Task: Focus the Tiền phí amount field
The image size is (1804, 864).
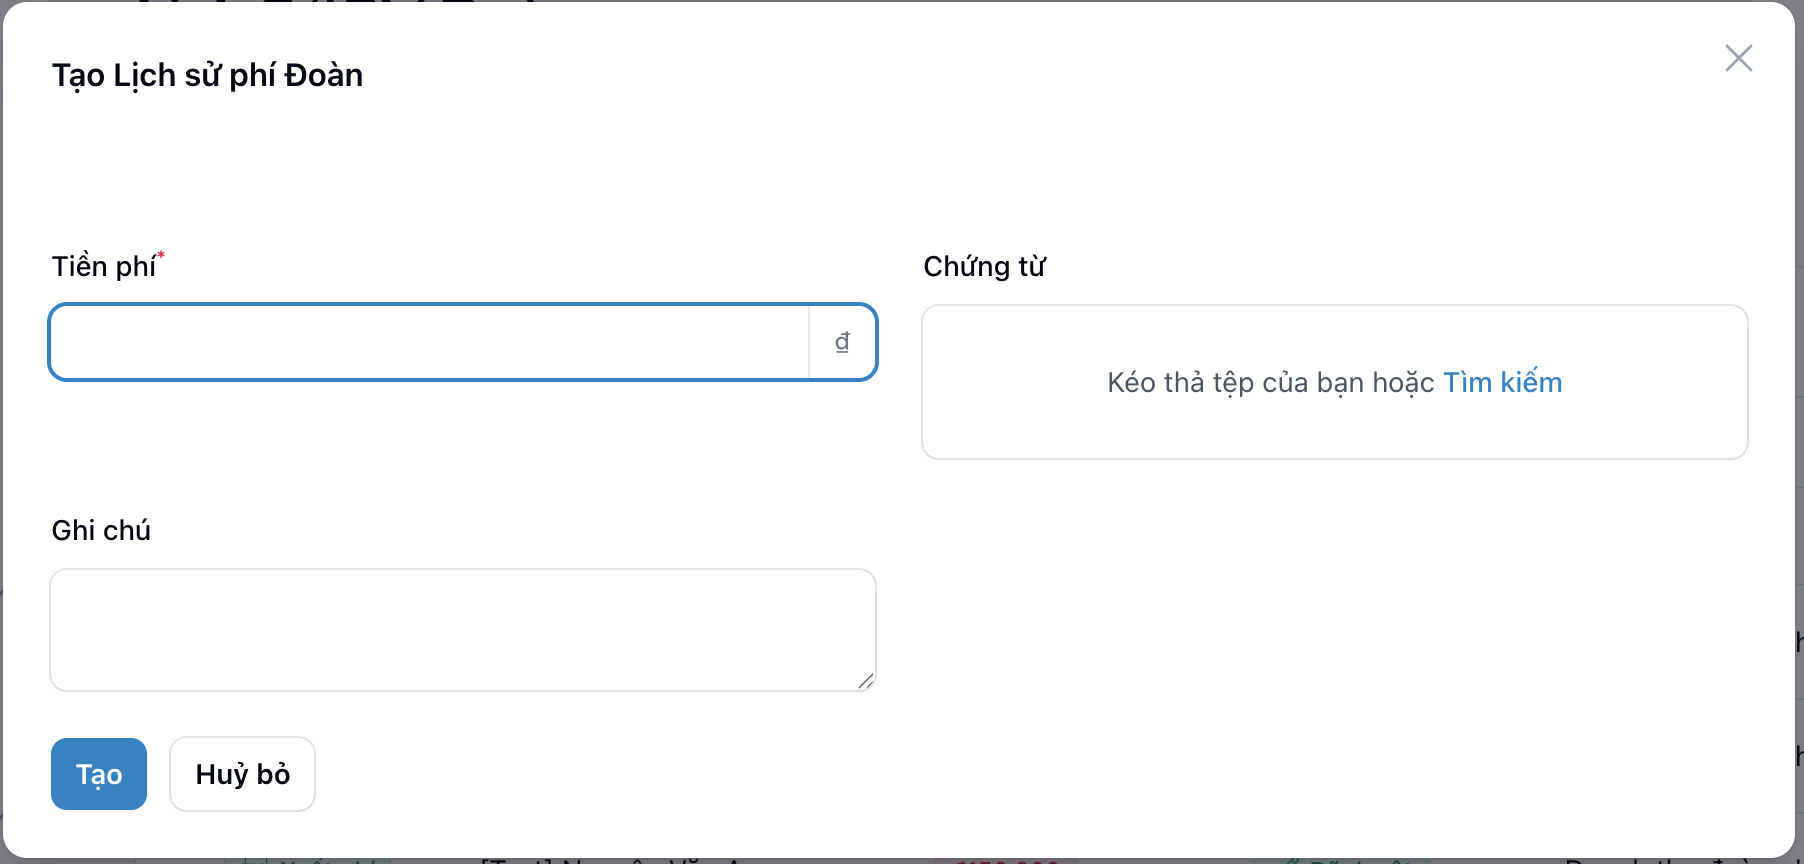Action: pyautogui.click(x=430, y=342)
